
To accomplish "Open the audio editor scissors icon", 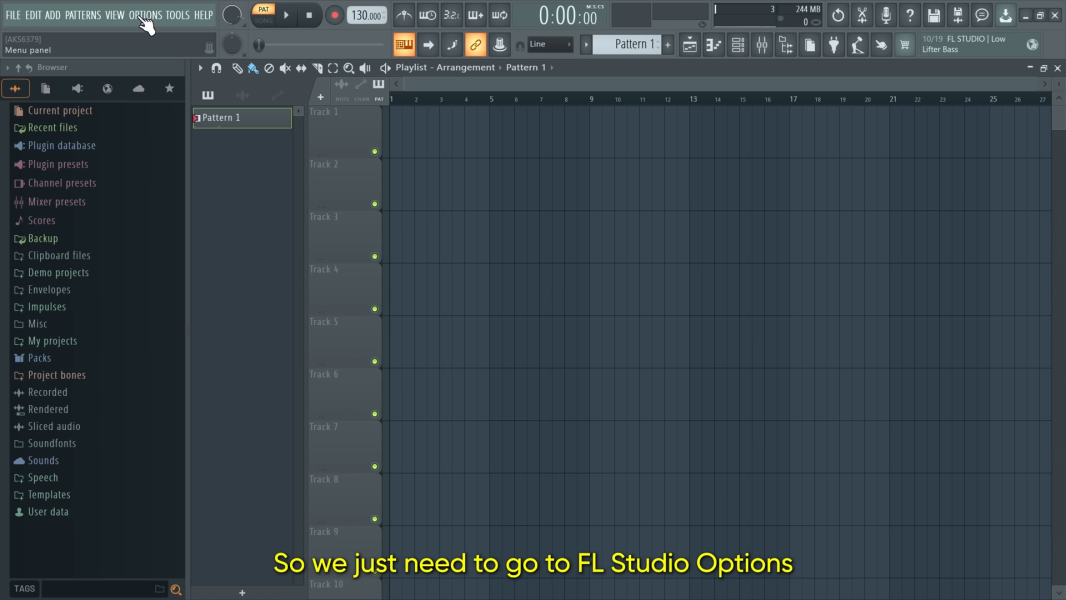I will click(862, 15).
